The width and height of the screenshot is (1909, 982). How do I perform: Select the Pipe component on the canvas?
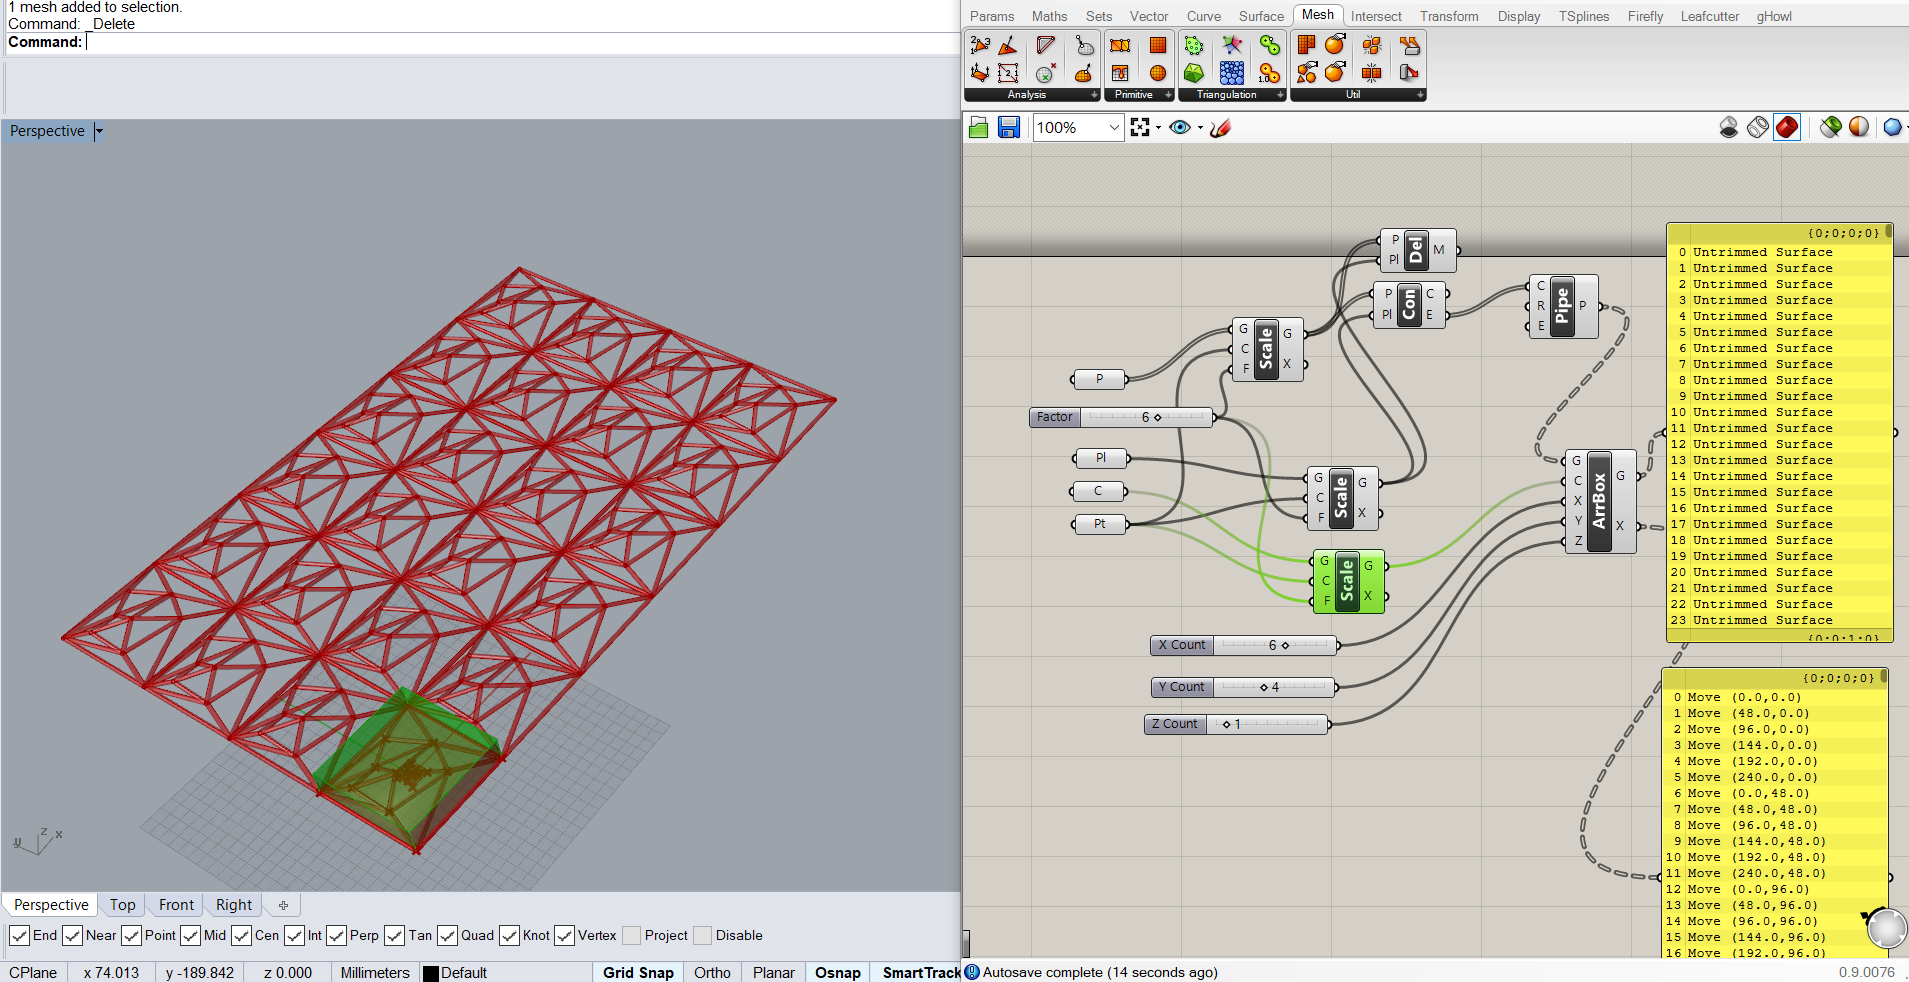click(x=1563, y=306)
